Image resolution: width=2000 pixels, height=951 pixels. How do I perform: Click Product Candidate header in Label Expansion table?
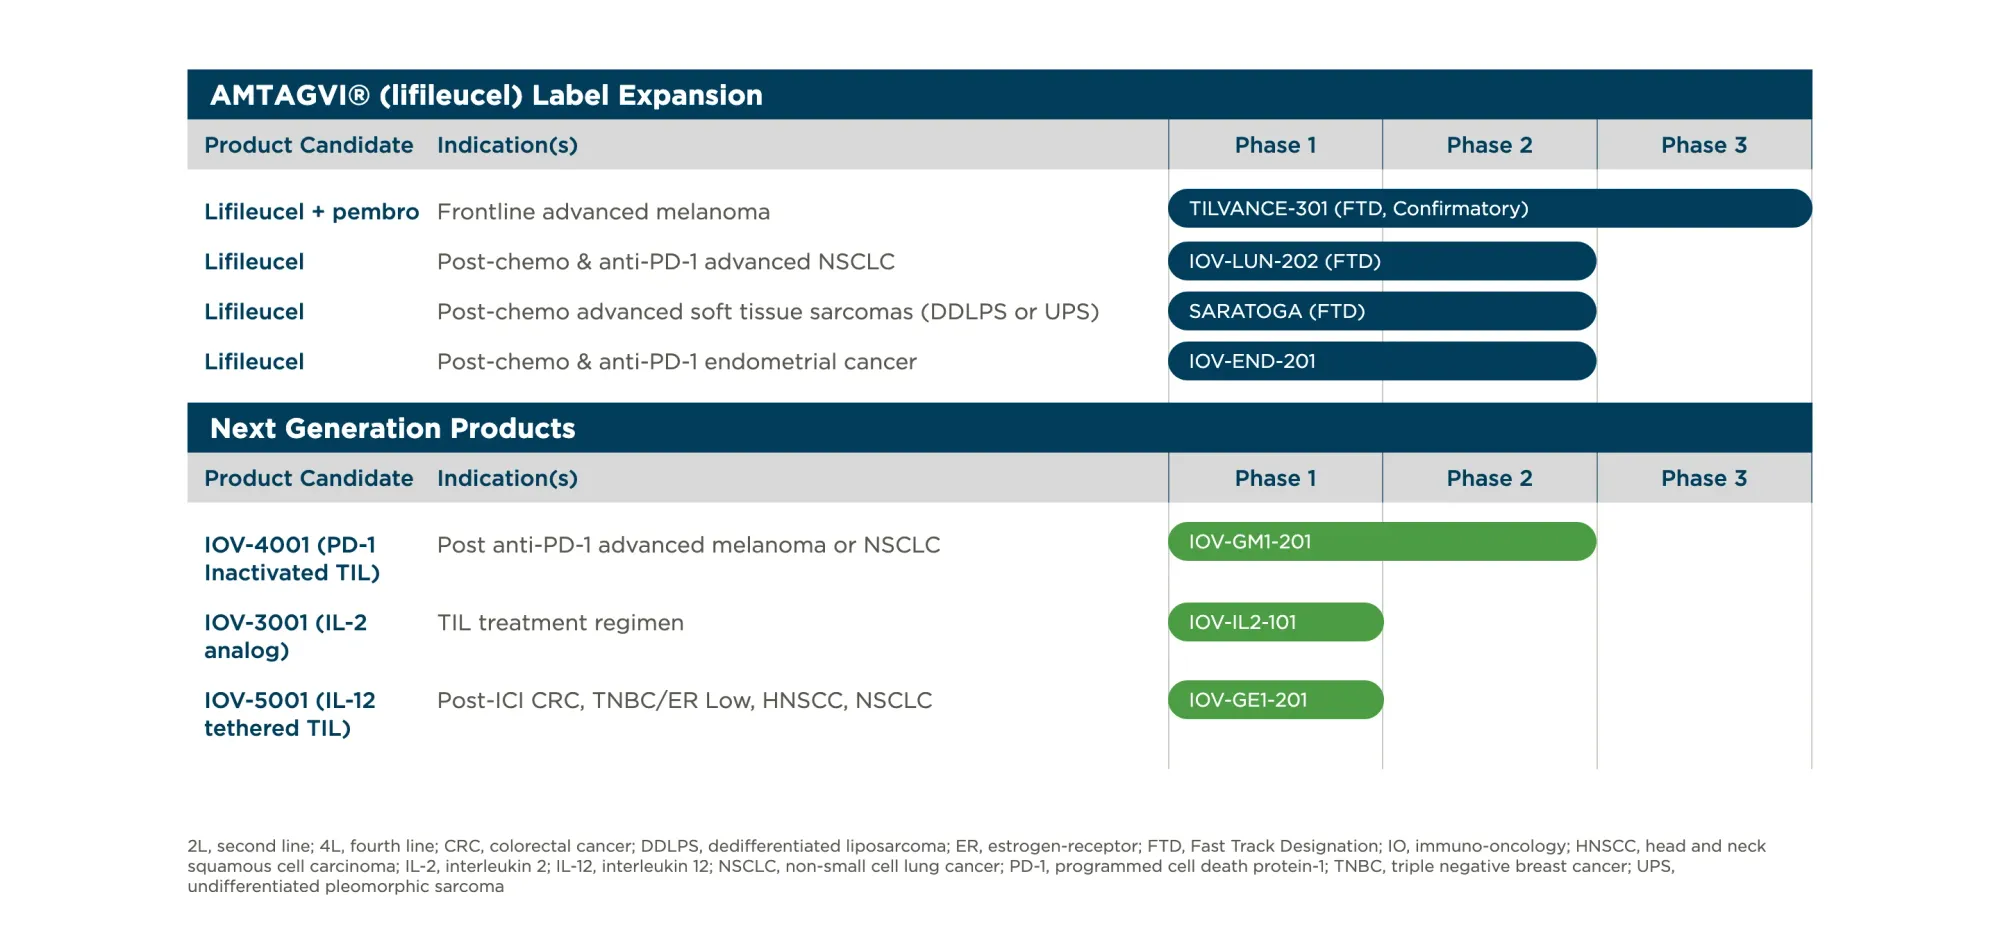[308, 145]
